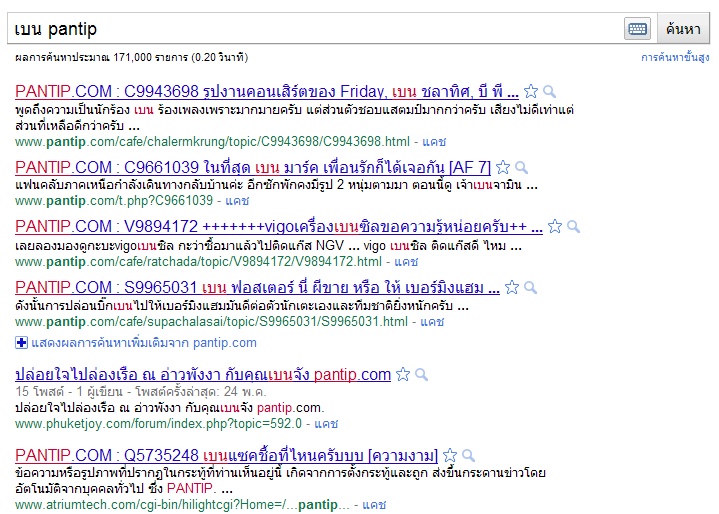
Task: Open cached copy of t.php?C9661039 result
Action: (x=237, y=200)
